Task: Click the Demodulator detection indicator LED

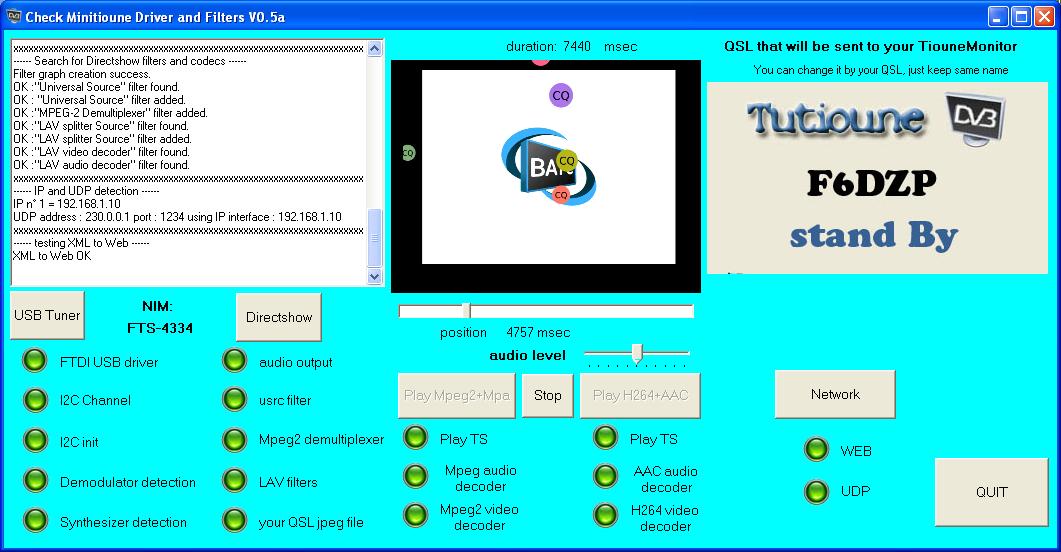Action: pos(35,480)
